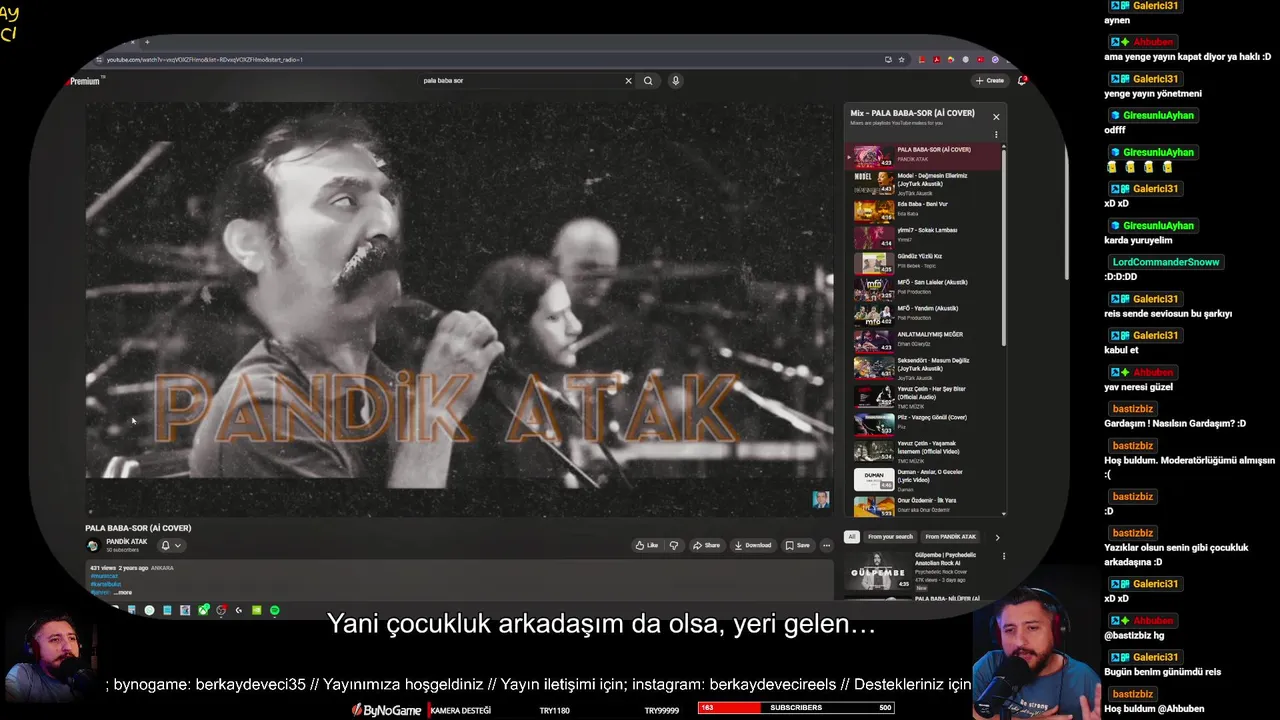The height and width of the screenshot is (720, 1280).
Task: Play 'MFÖ - Yandım (Akustik)'
Action: (x=924, y=314)
